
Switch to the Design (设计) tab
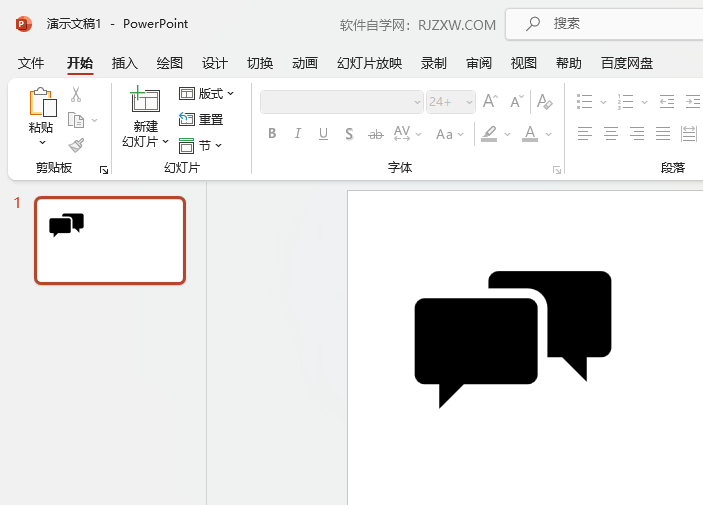(215, 63)
